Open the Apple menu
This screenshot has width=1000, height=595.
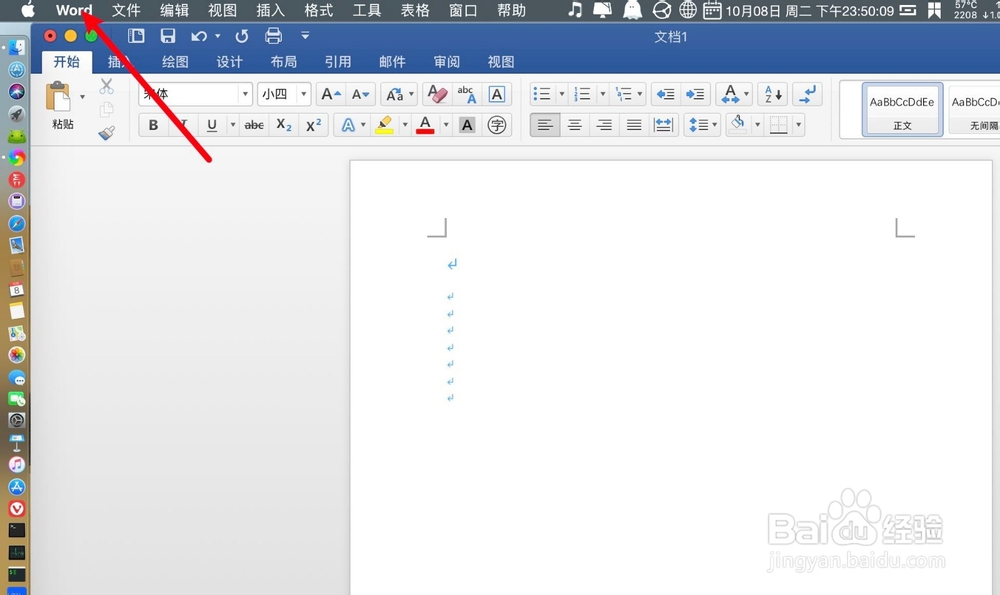click(28, 10)
